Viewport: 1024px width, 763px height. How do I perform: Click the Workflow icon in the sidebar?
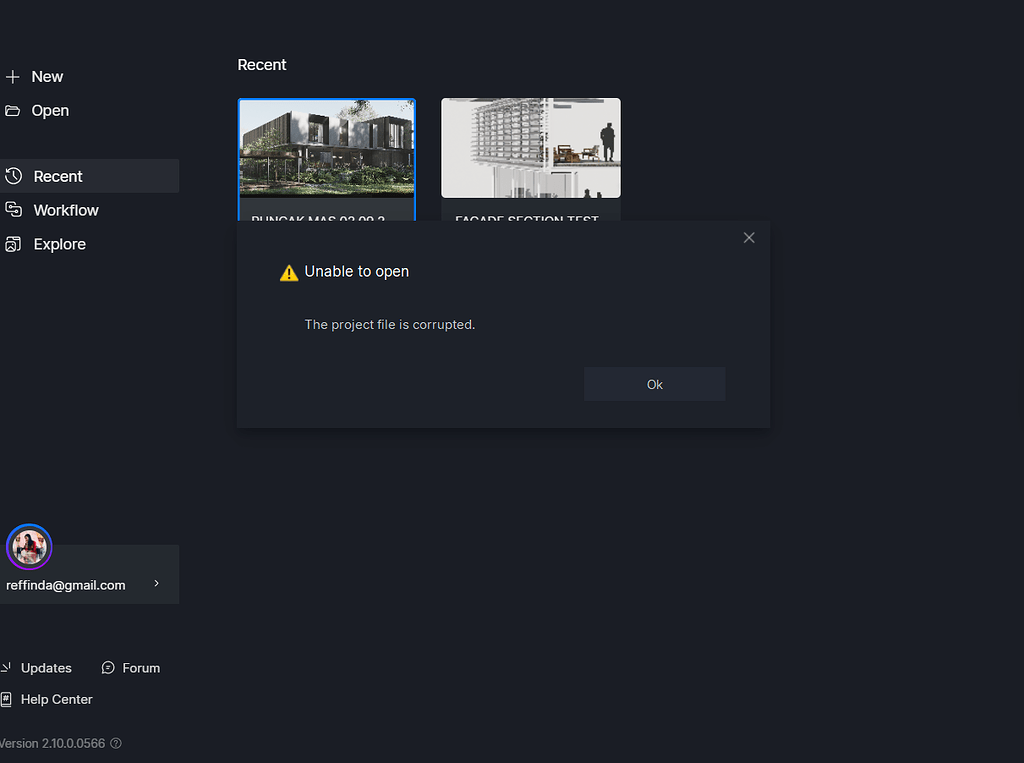14,210
